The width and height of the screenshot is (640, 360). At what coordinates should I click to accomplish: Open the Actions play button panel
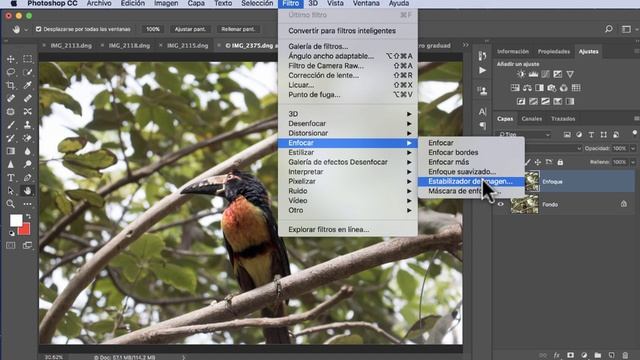(x=482, y=70)
